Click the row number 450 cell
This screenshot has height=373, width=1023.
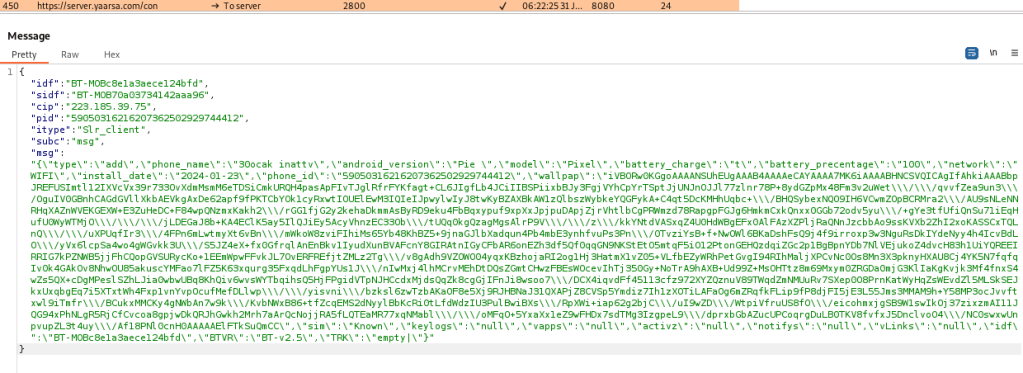point(10,6)
